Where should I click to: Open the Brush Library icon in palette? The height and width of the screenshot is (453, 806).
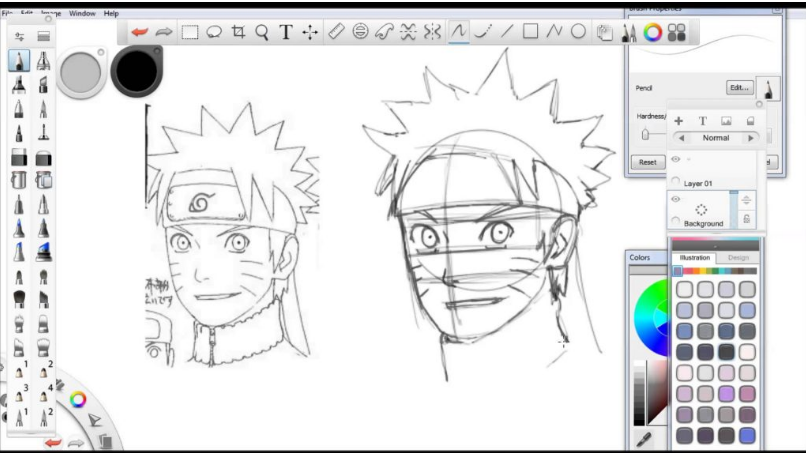(x=44, y=37)
